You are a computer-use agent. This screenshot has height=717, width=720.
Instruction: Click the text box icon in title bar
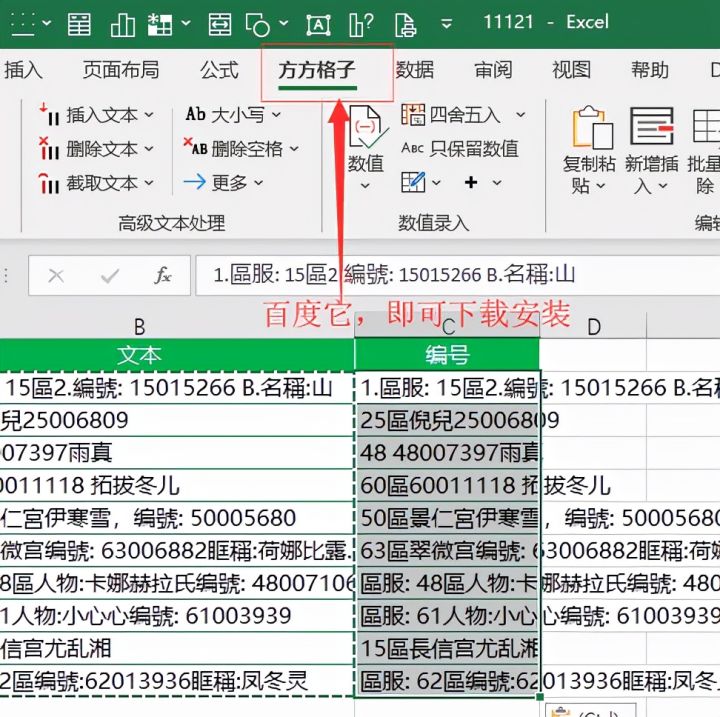318,24
